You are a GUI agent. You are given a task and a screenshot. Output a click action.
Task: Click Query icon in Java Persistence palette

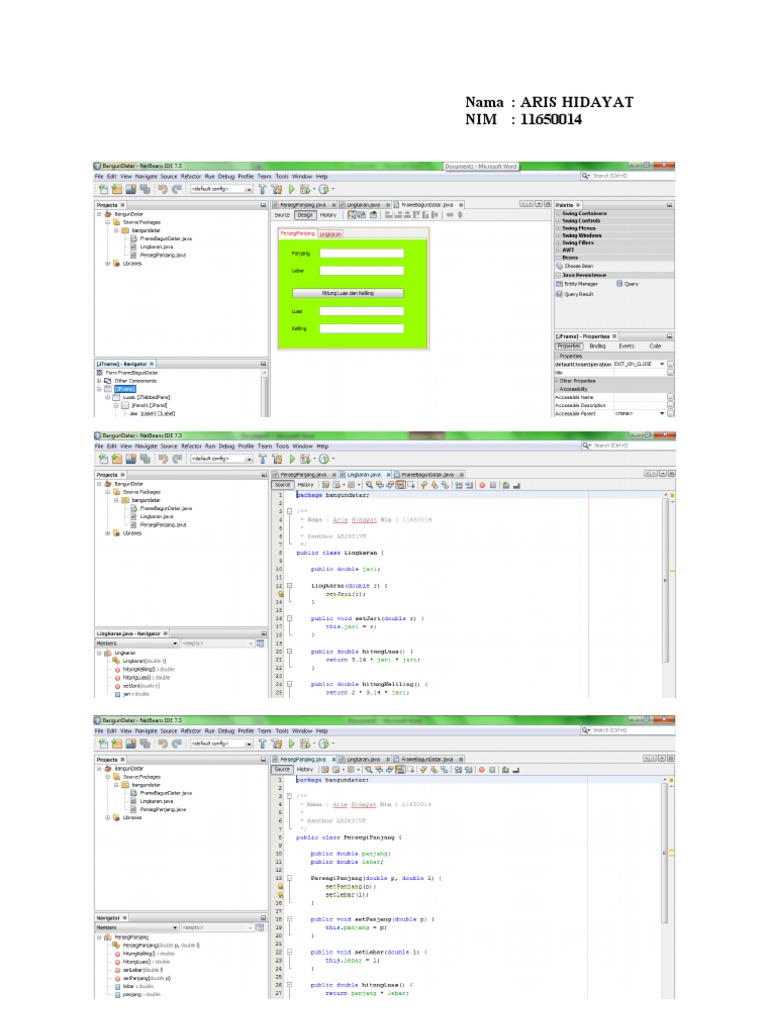point(630,283)
